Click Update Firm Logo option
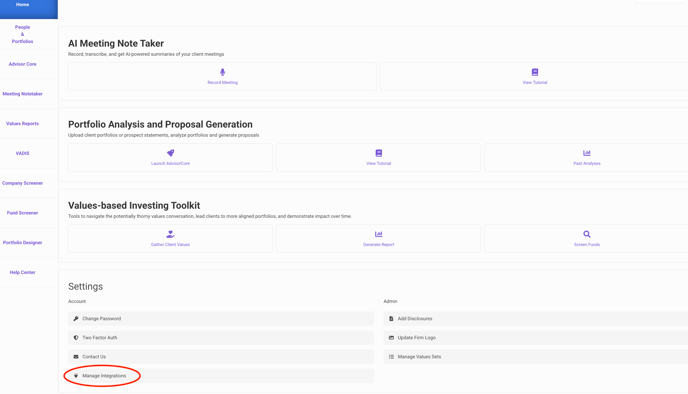This screenshot has width=688, height=394. [x=536, y=337]
